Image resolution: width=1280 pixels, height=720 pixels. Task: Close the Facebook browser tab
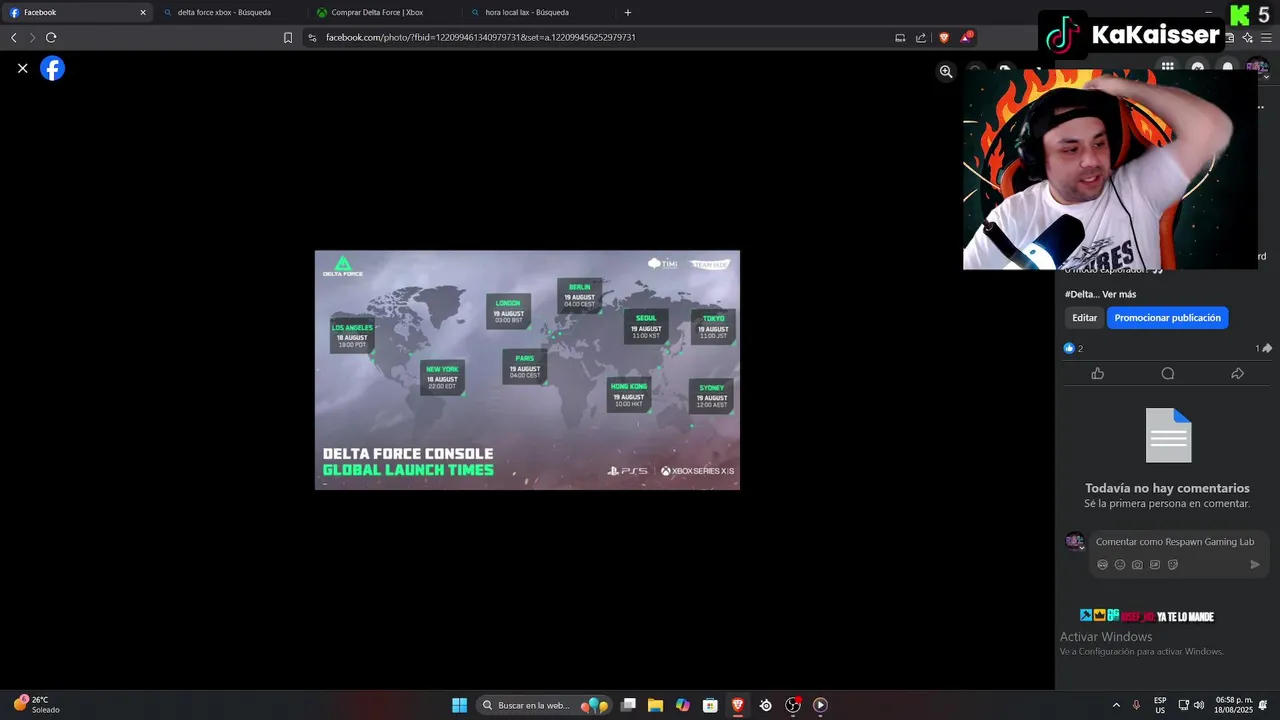(142, 13)
